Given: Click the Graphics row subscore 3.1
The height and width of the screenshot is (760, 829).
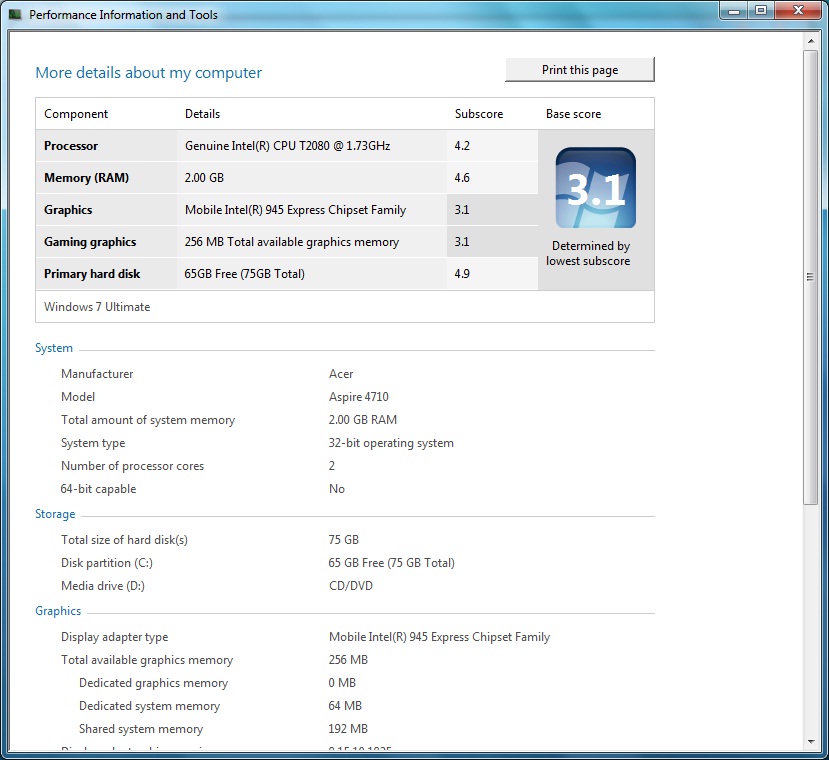Looking at the screenshot, I should point(462,210).
